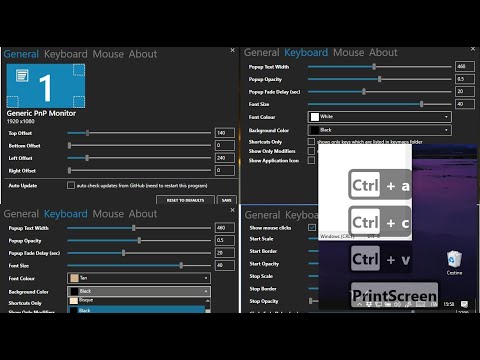This screenshot has height=360, width=480.
Task: Click the Bottom Offset value field
Action: tap(225, 145)
